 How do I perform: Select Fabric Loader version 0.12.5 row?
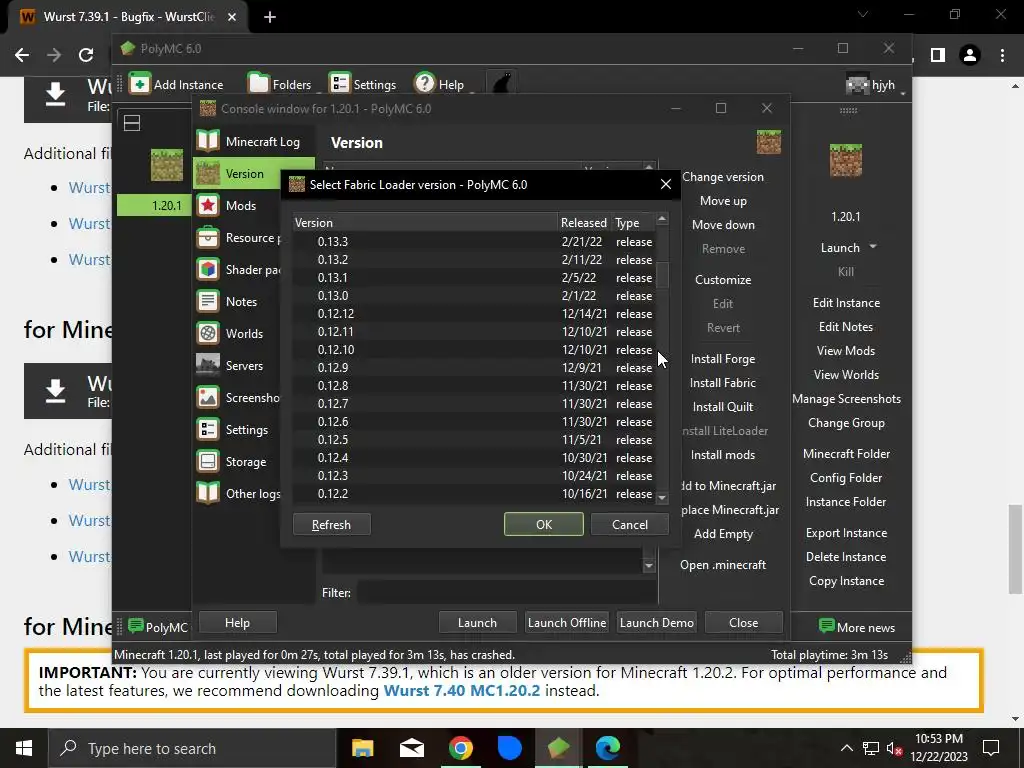point(473,440)
